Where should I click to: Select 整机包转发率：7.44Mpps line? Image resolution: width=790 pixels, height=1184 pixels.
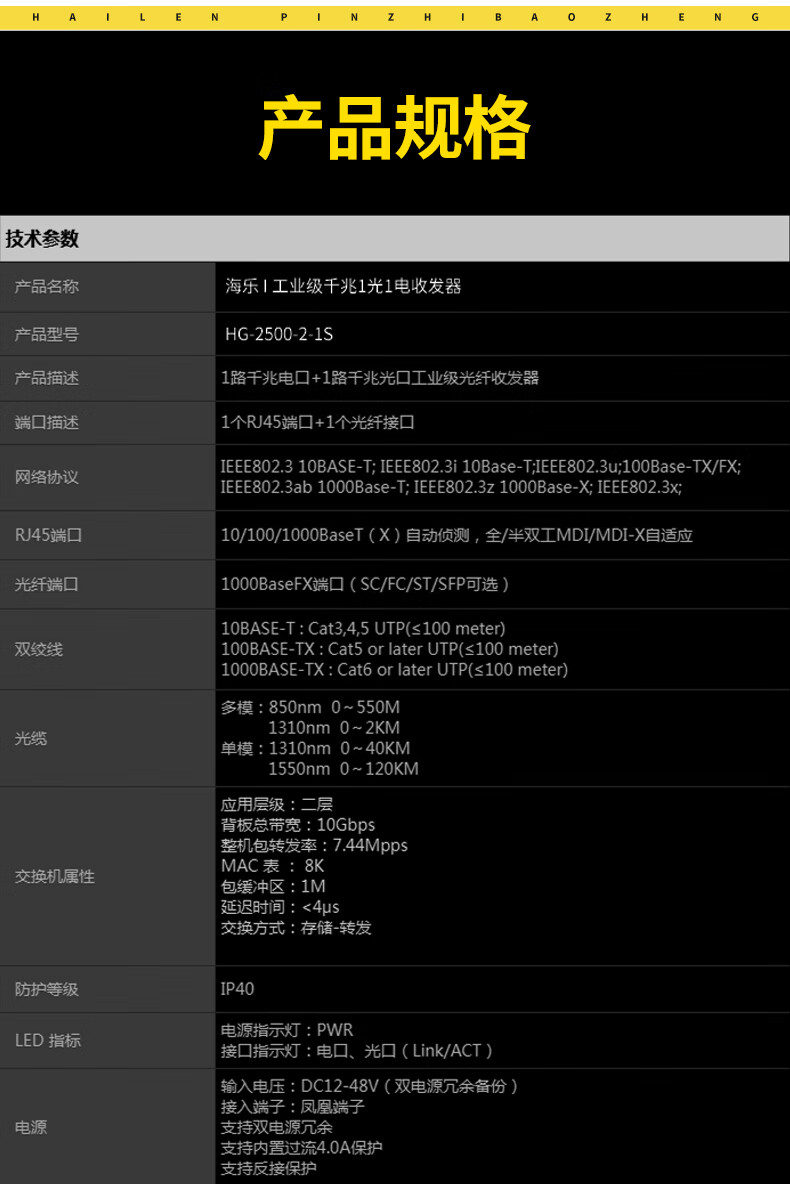pos(314,846)
